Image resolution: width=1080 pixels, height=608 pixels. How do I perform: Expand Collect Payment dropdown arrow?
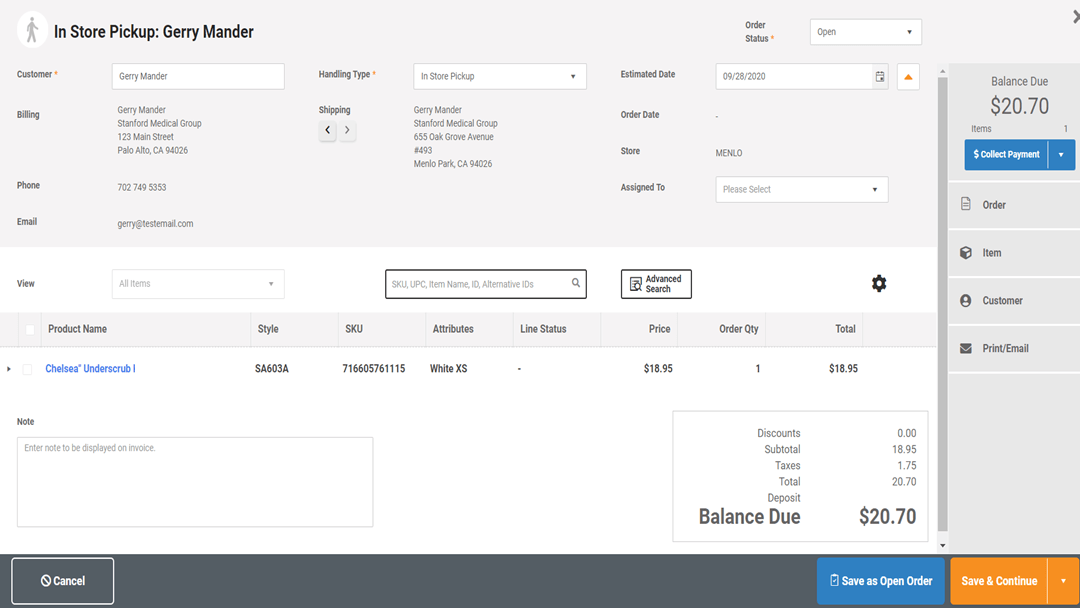point(1061,154)
